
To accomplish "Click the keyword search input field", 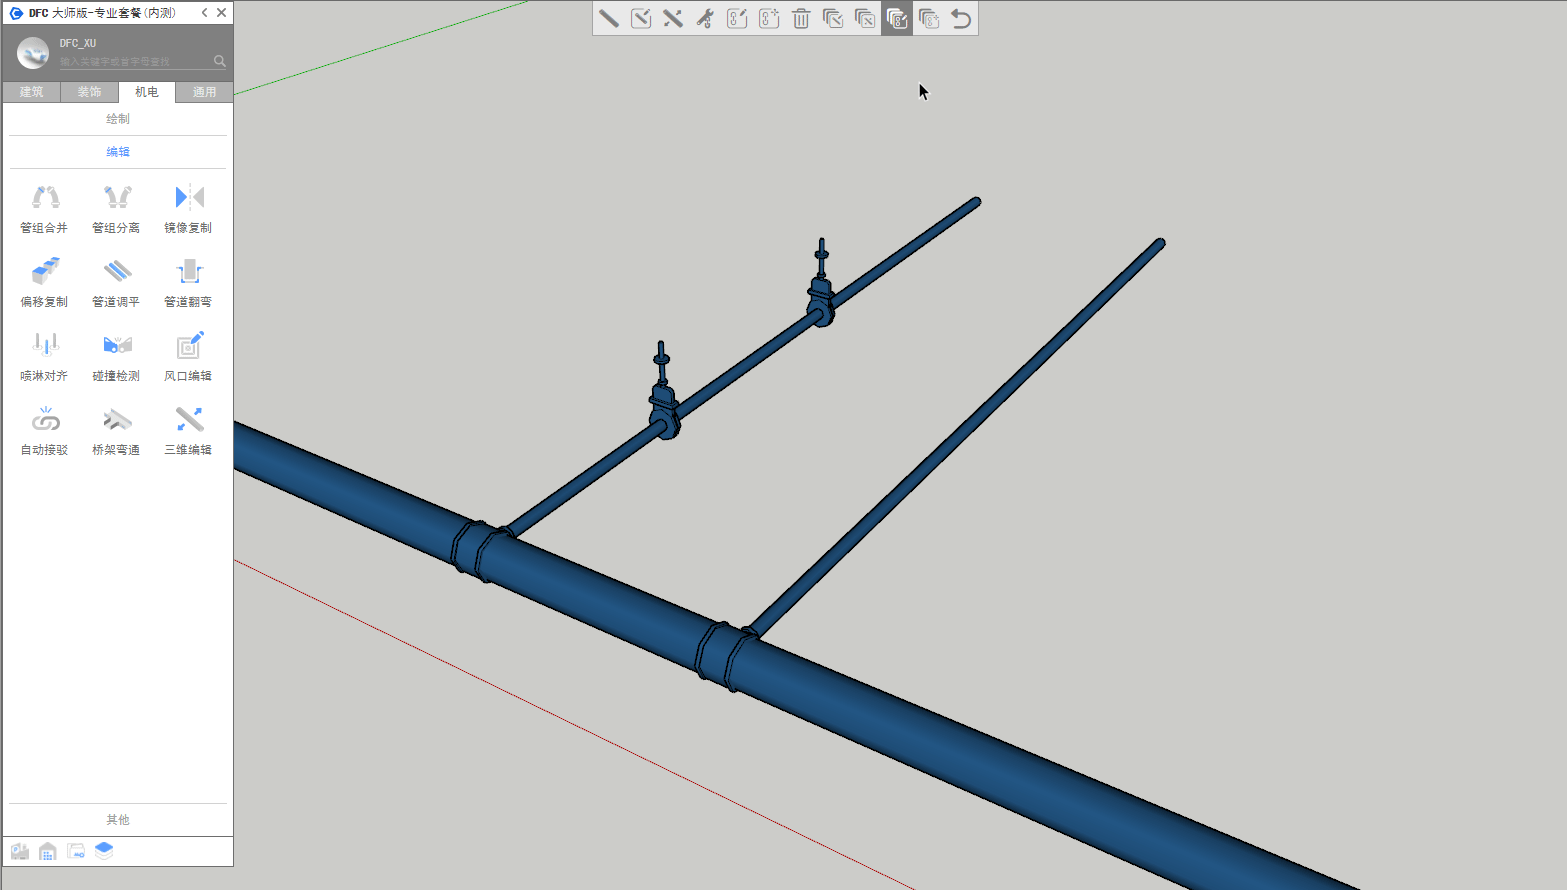I will pos(135,62).
